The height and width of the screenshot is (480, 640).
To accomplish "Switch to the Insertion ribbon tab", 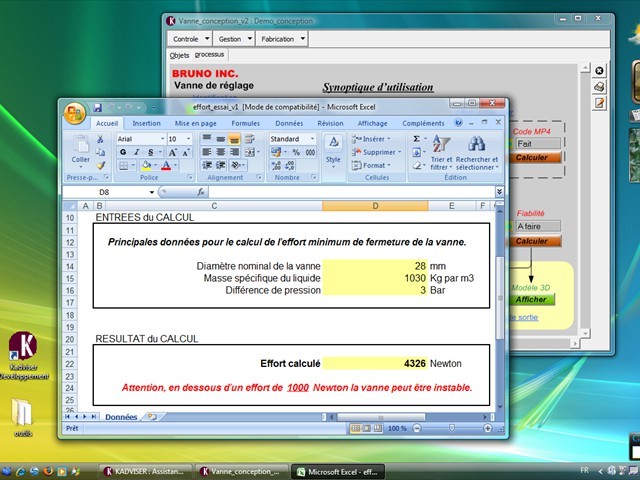I will pyautogui.click(x=147, y=123).
